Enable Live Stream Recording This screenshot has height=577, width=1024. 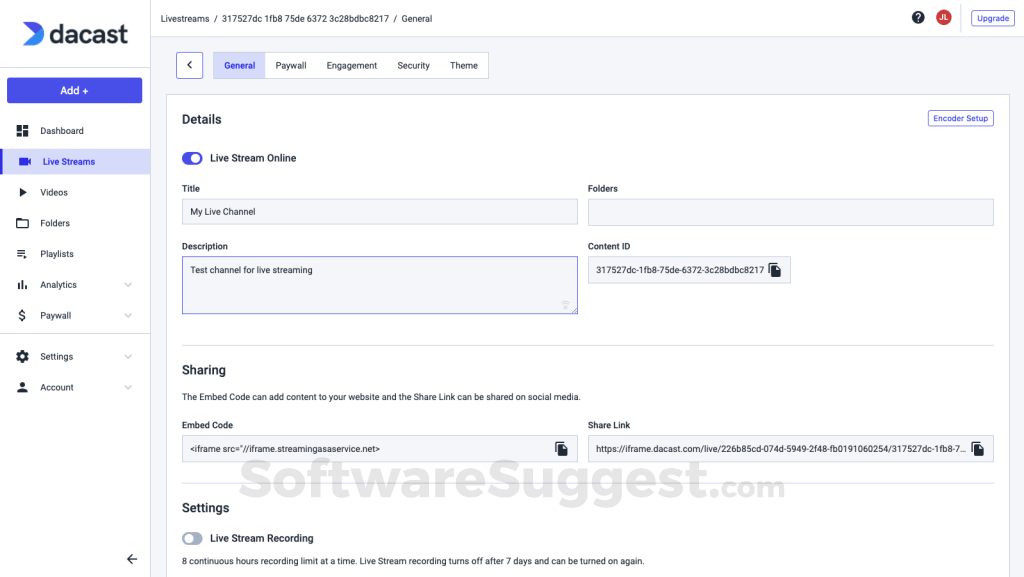pos(192,538)
